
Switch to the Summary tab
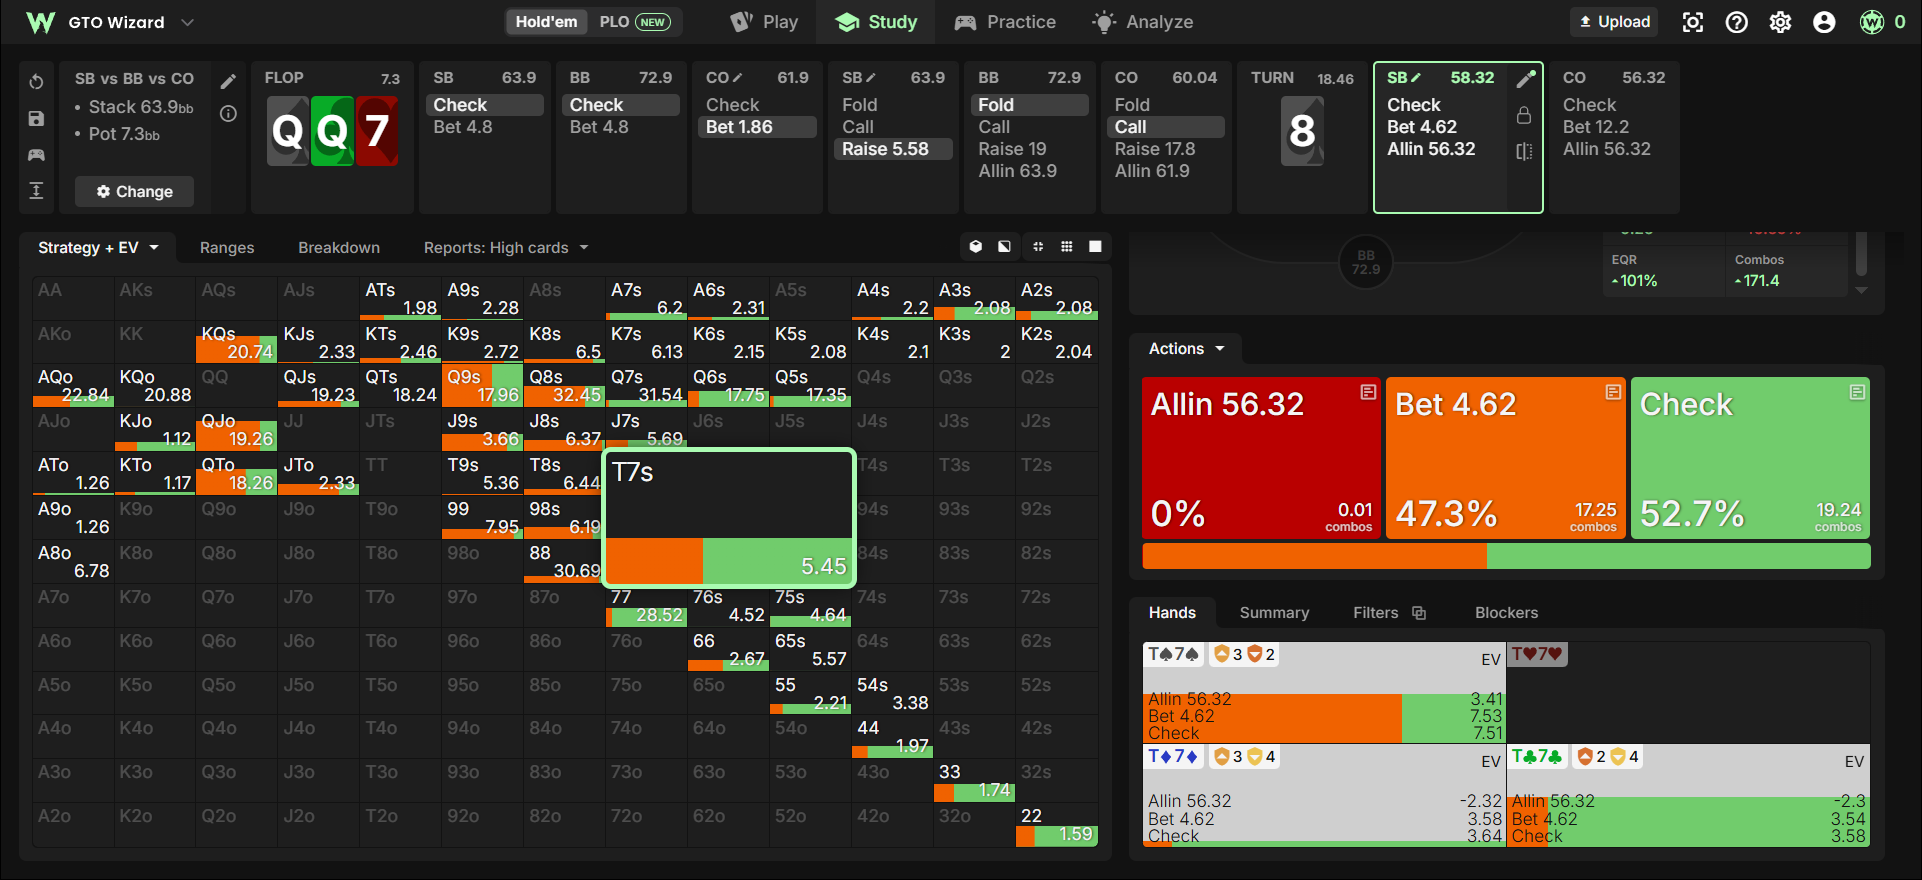(x=1274, y=613)
